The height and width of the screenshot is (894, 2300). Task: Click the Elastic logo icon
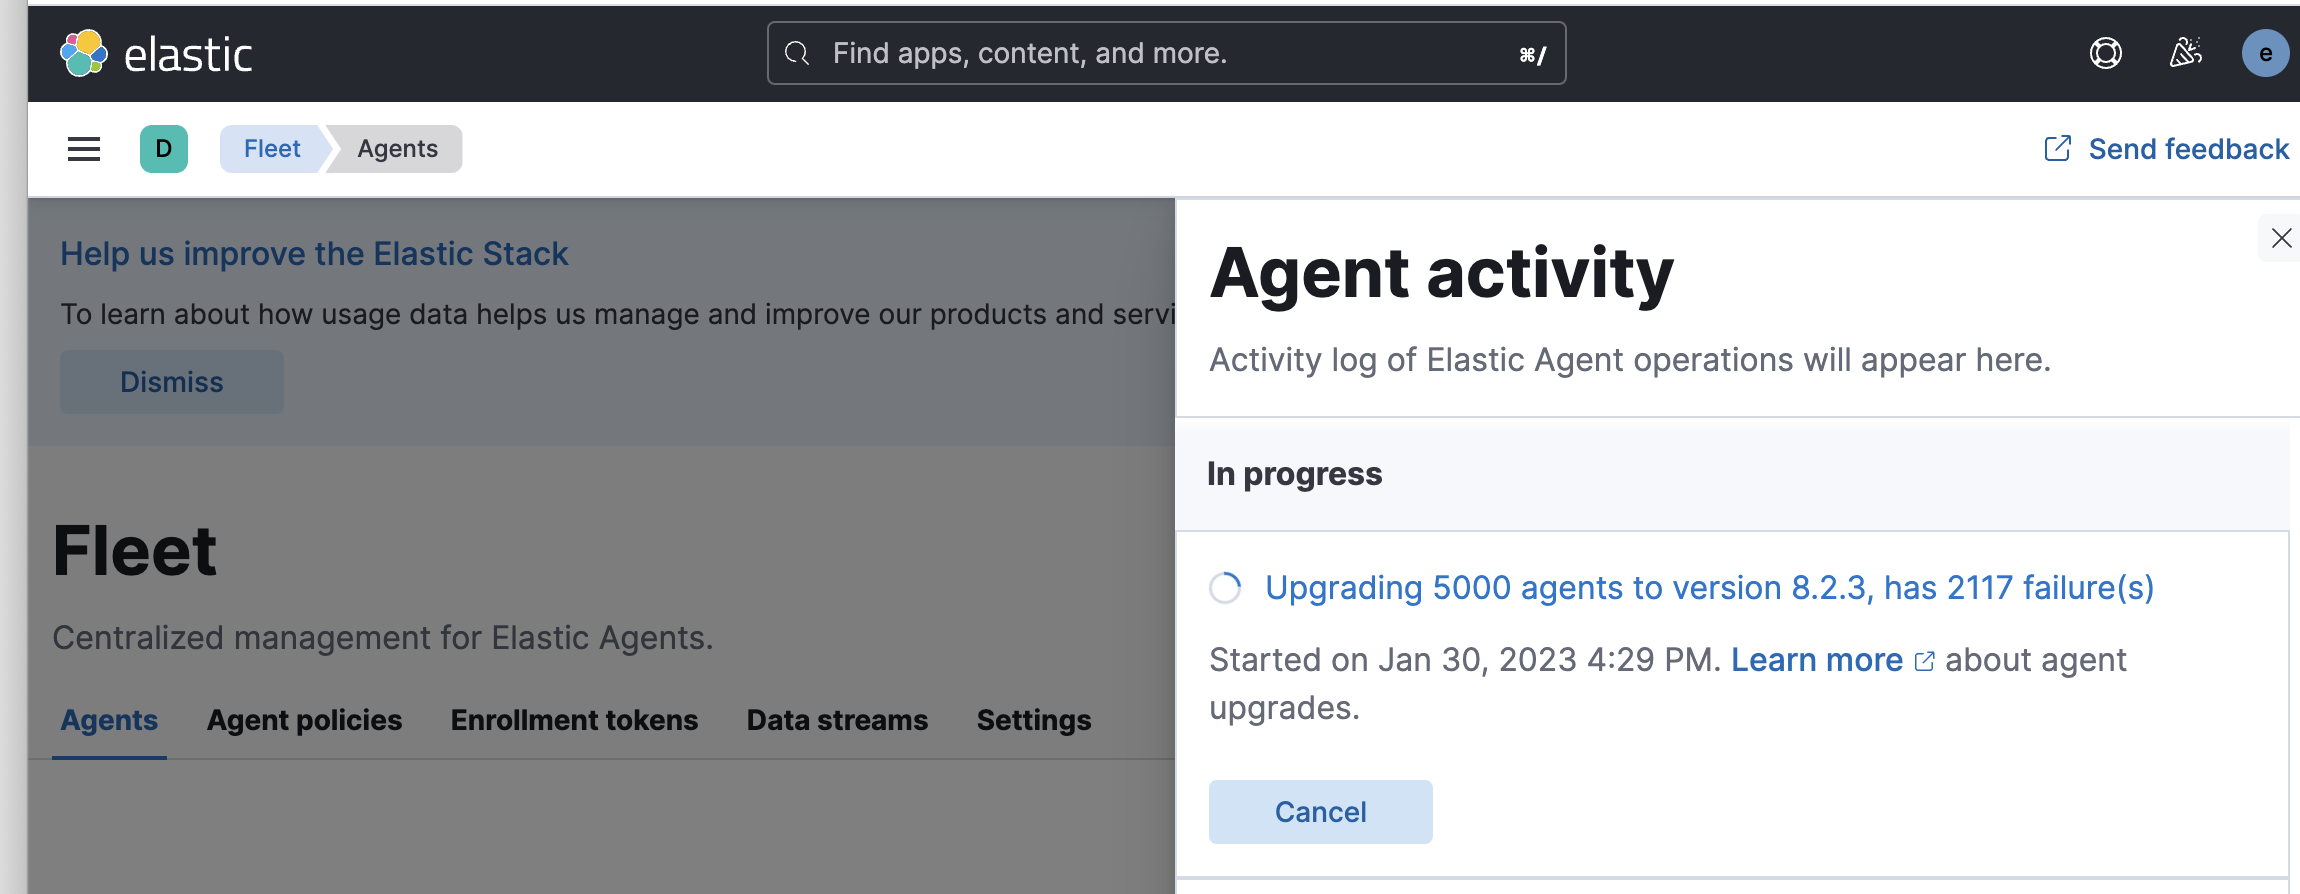coord(84,53)
